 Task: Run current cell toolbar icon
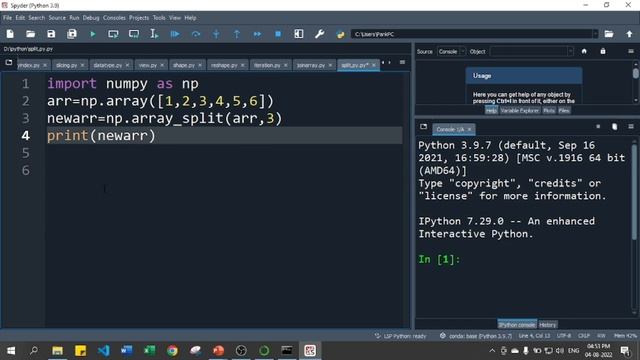coord(113,34)
